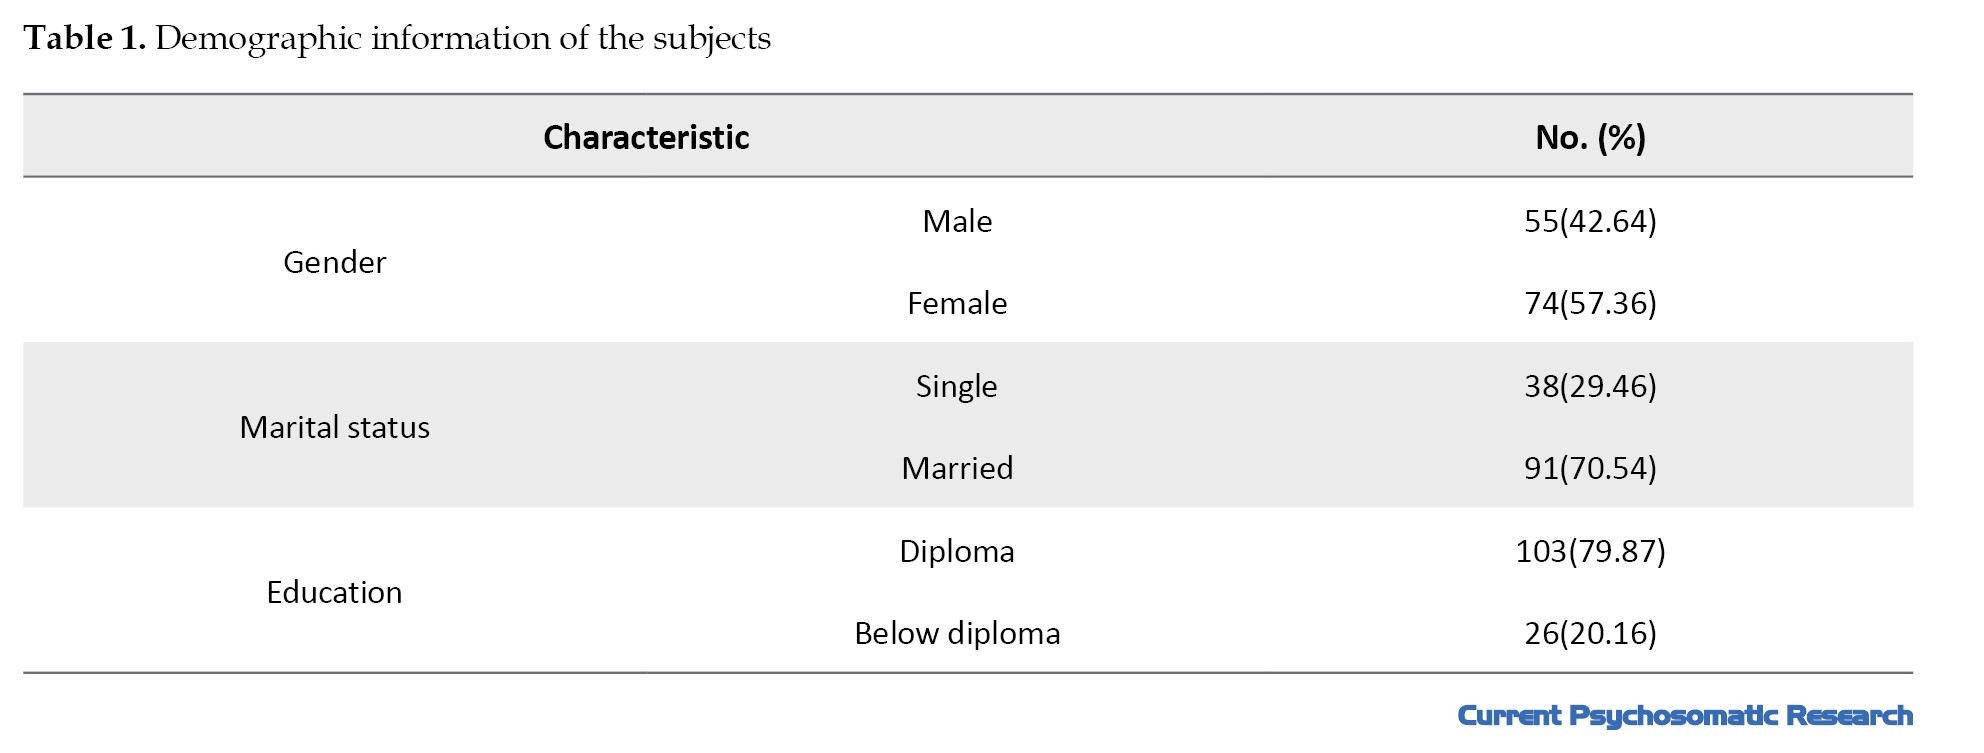The height and width of the screenshot is (753, 1984).
Task: Select the value 26(20.16)
Action: click(1590, 633)
